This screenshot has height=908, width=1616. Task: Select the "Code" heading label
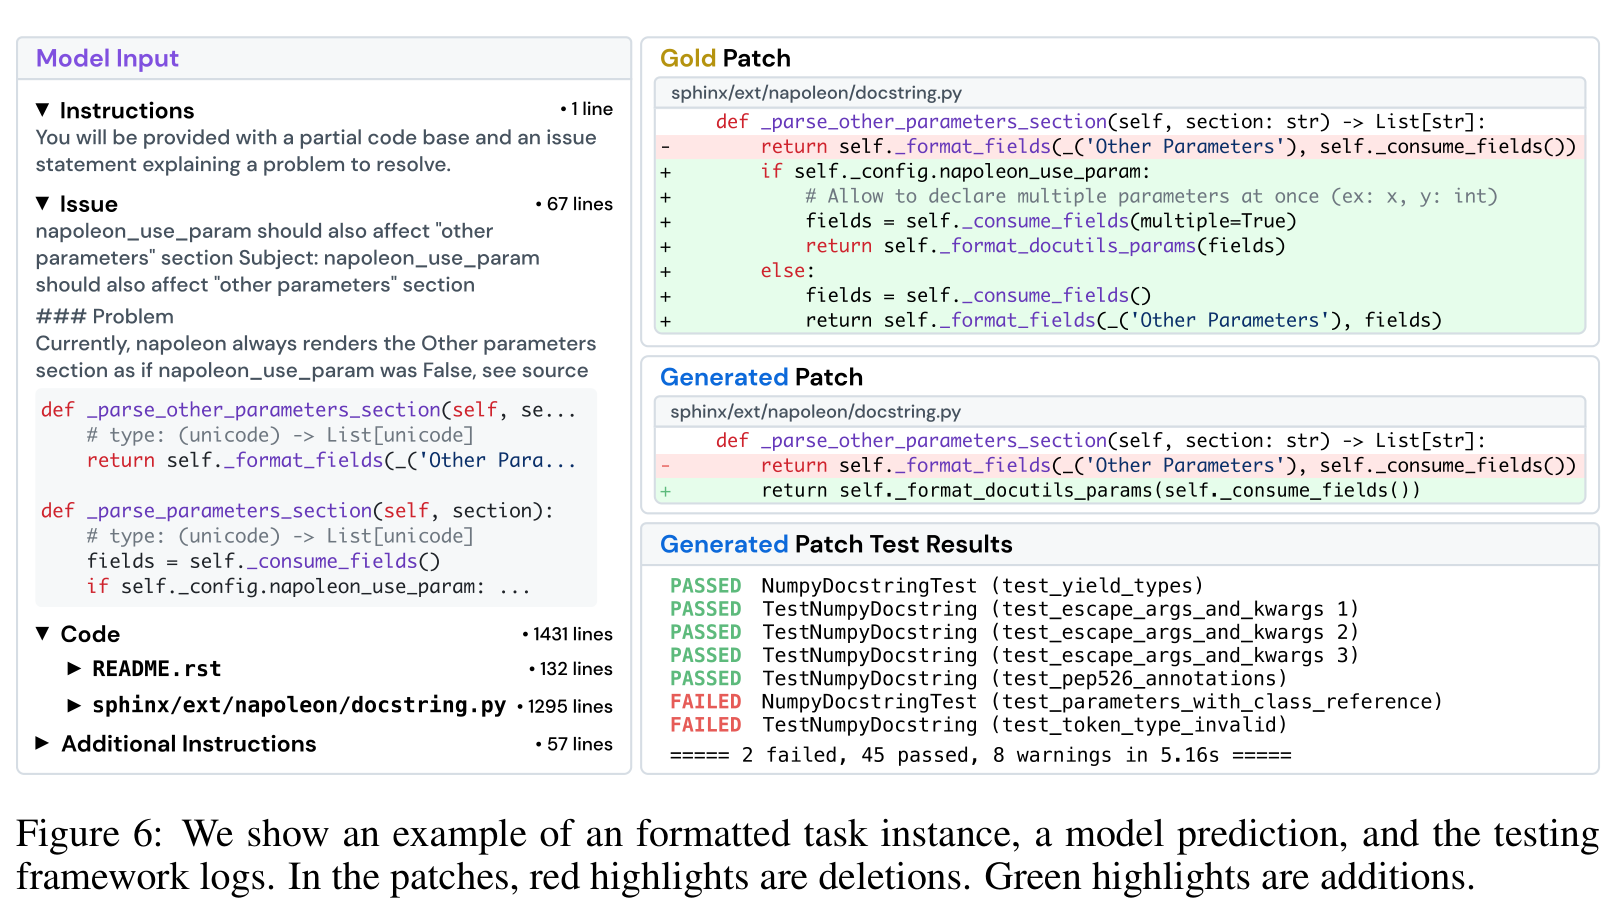click(90, 634)
